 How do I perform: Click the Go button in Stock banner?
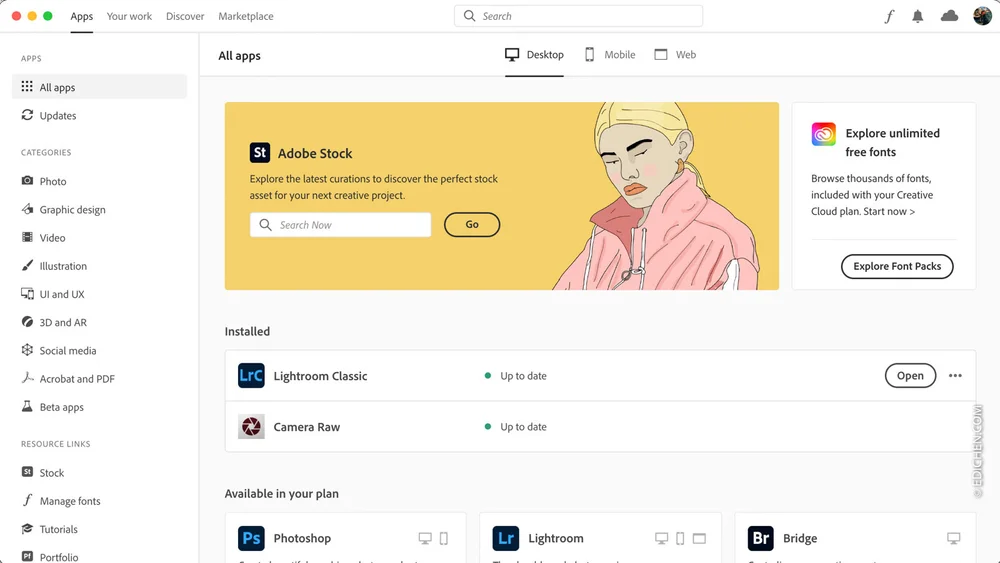click(x=472, y=224)
